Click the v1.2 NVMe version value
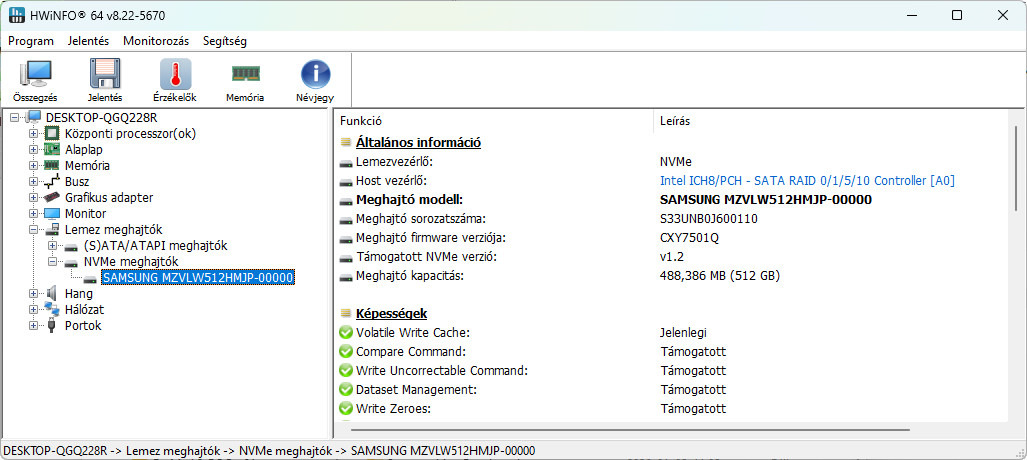 point(672,257)
